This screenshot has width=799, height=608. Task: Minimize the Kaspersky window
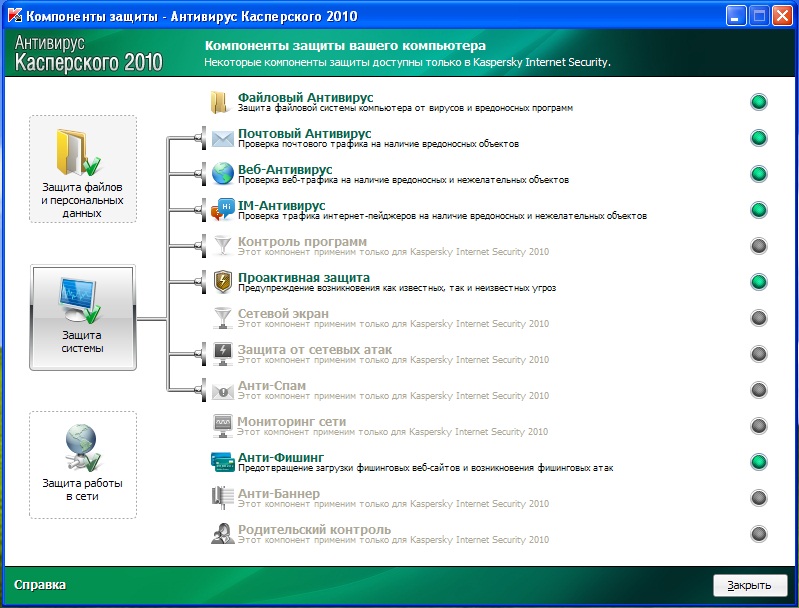click(x=735, y=16)
